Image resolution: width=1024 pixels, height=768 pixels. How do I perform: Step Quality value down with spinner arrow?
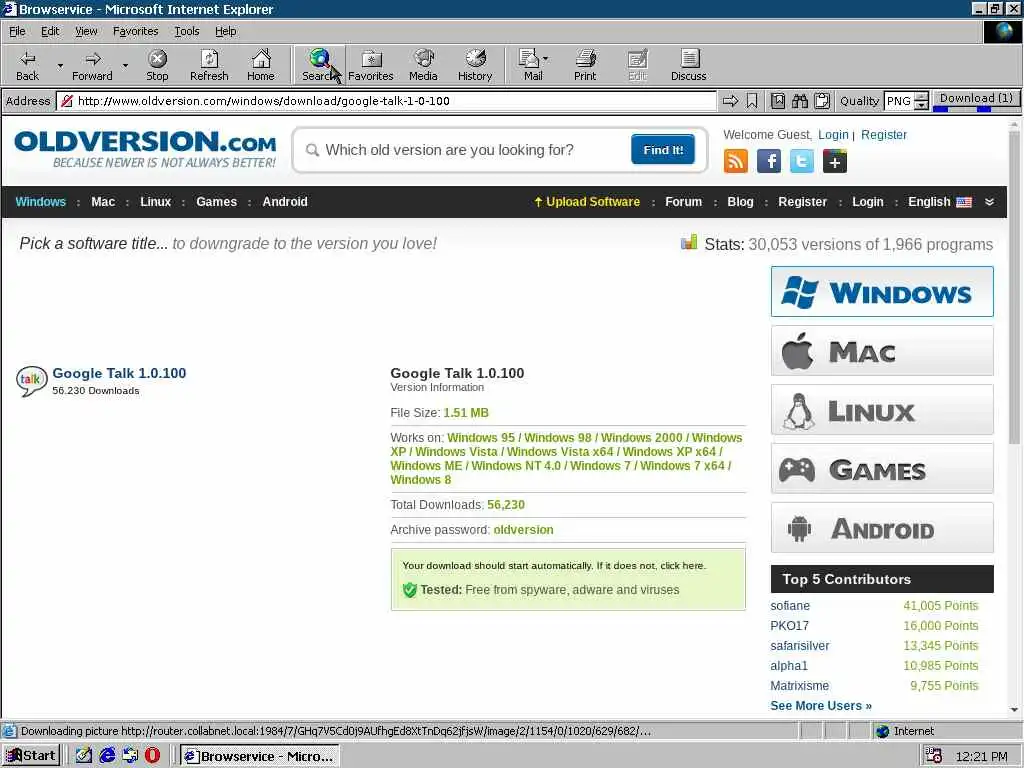tap(921, 105)
